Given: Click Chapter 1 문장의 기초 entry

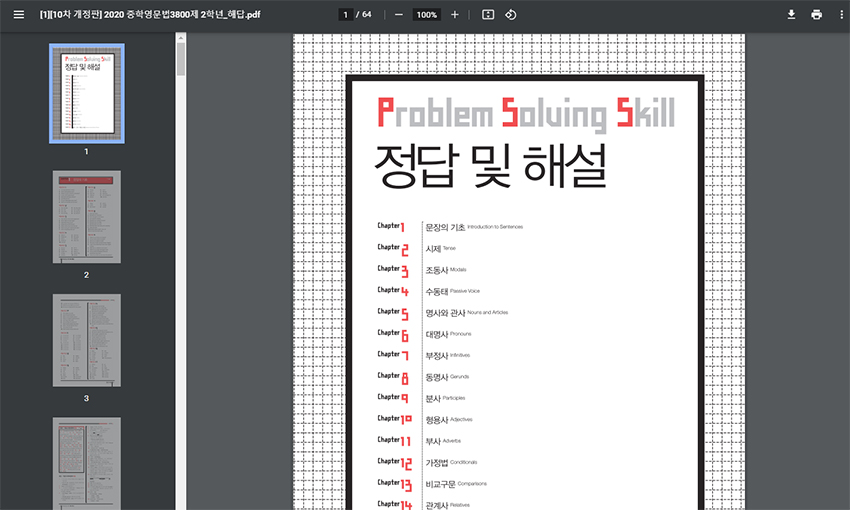Looking at the screenshot, I should pyautogui.click(x=450, y=227).
